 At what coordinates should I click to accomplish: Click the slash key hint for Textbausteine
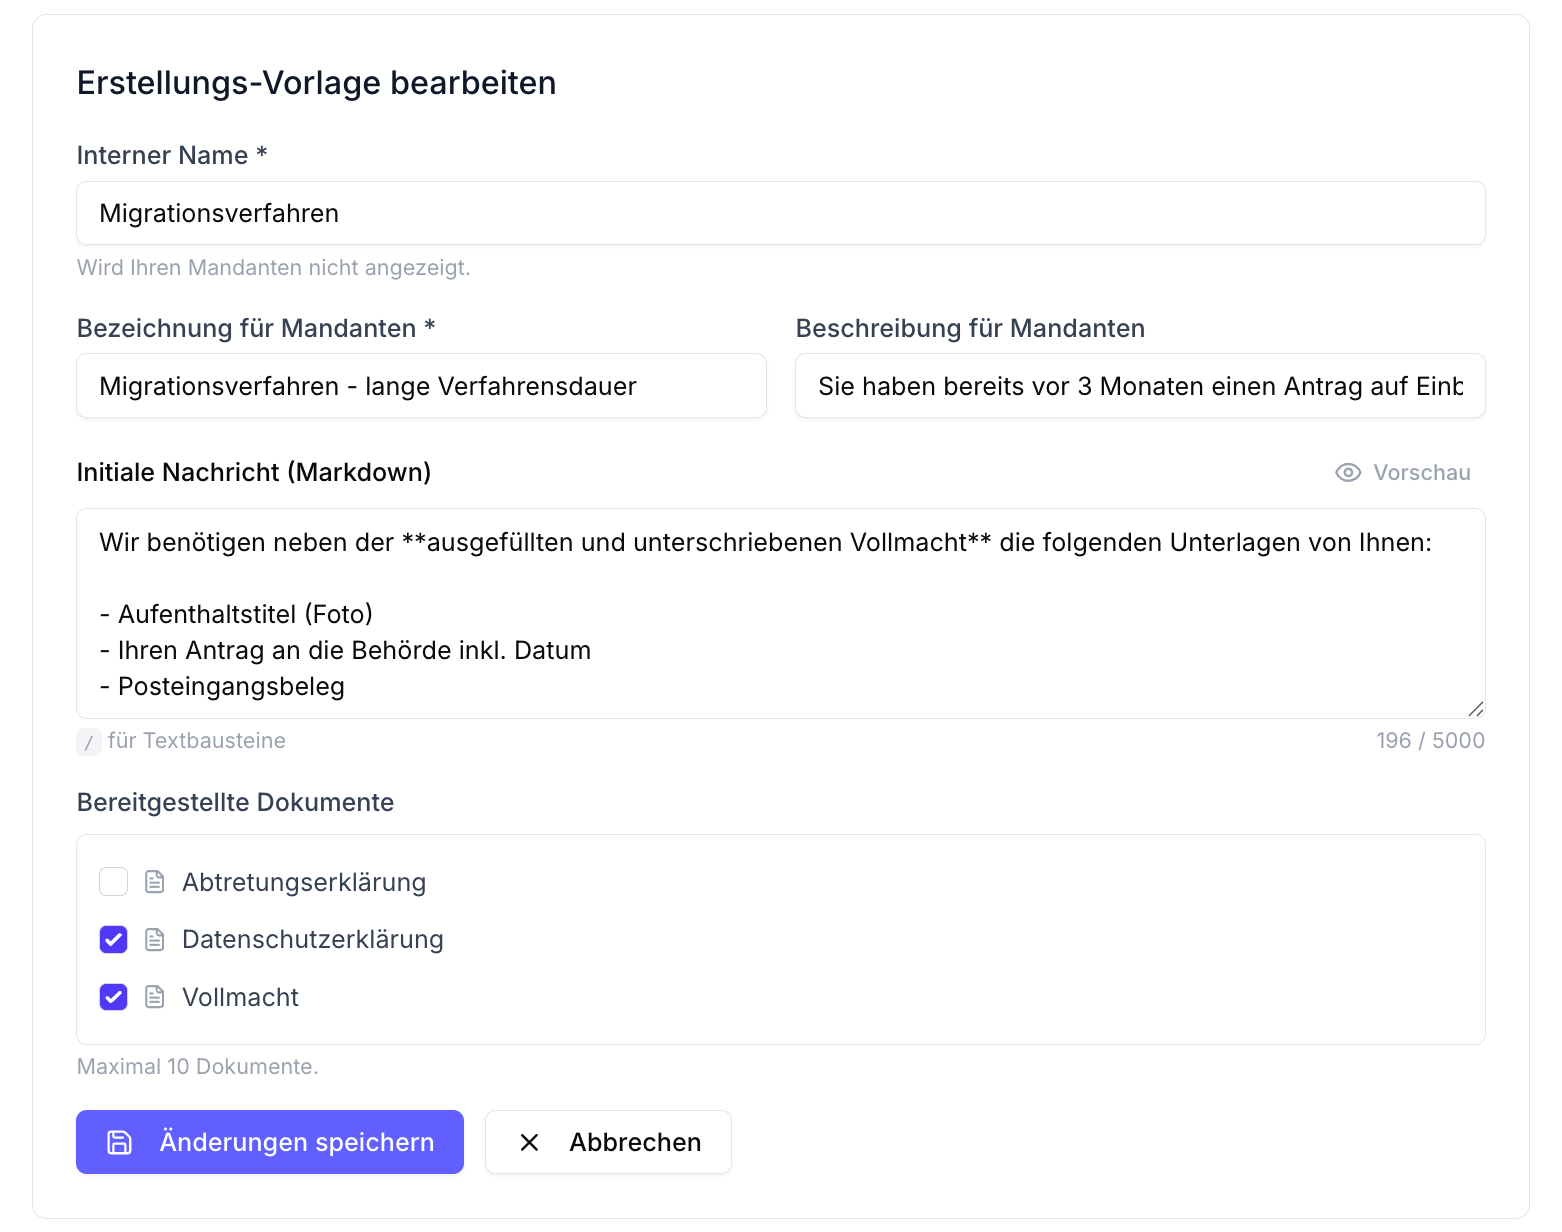pos(89,742)
